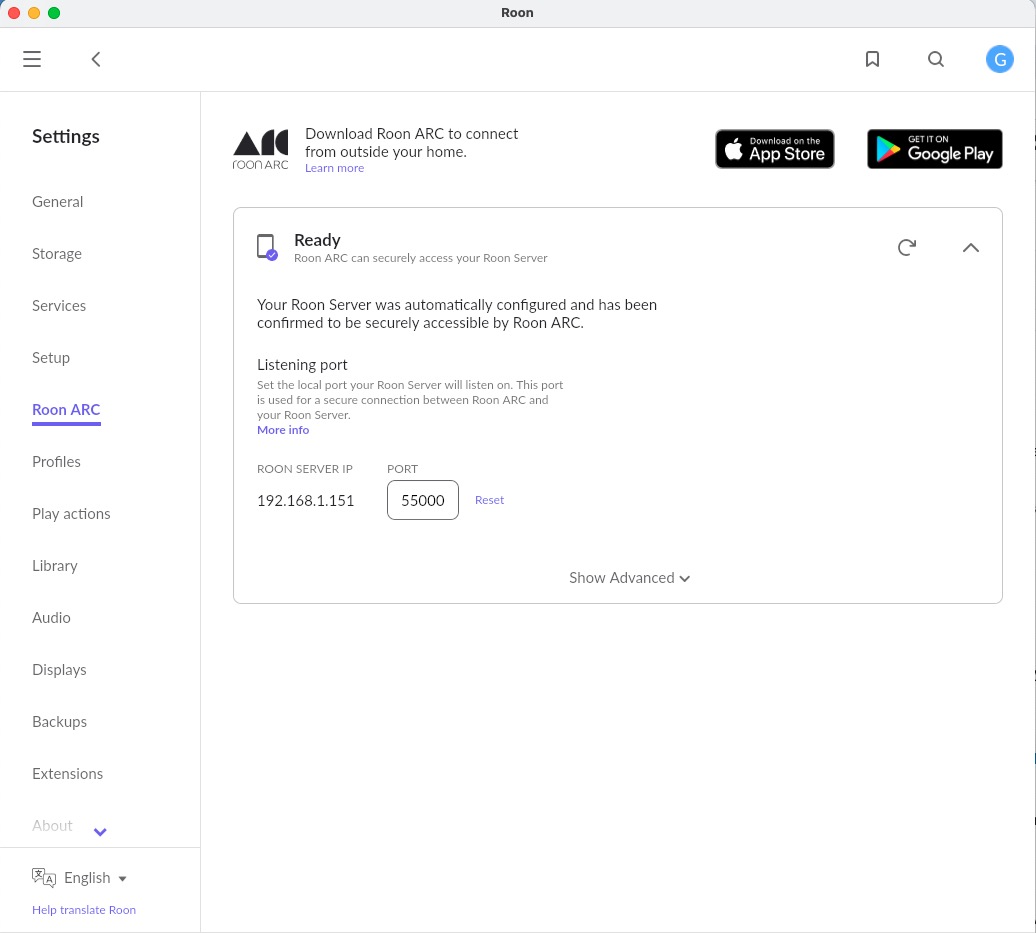Open About settings
Screen dimensions: 1036x933
coord(52,825)
